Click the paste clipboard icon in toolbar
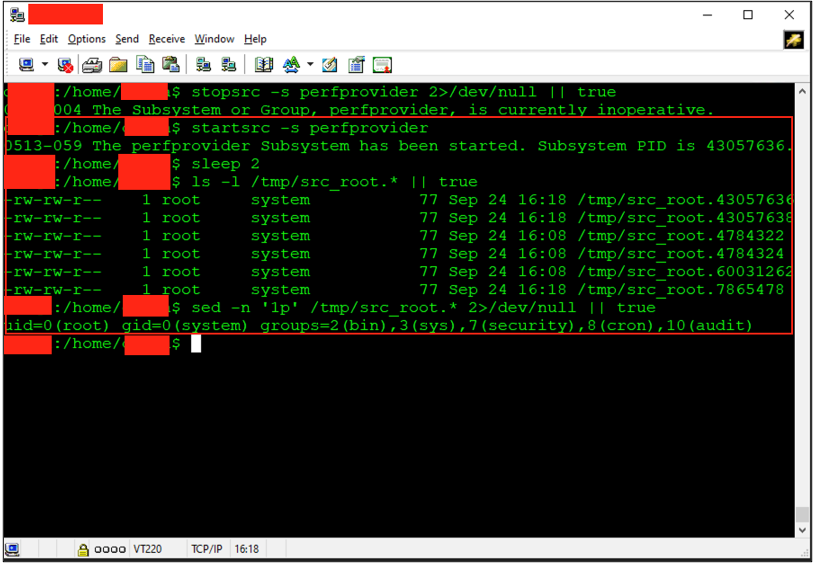 [x=171, y=65]
